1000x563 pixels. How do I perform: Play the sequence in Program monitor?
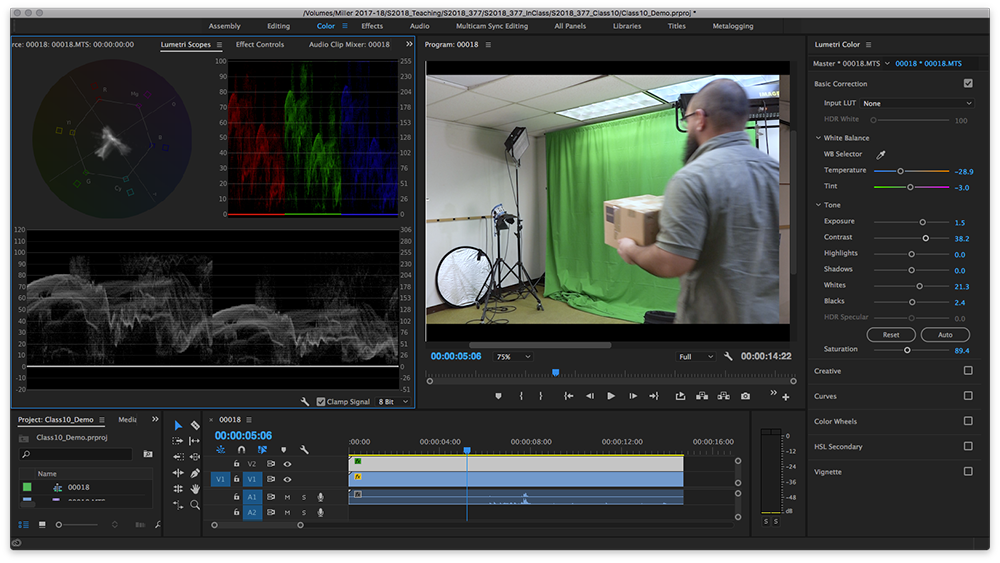pos(611,396)
